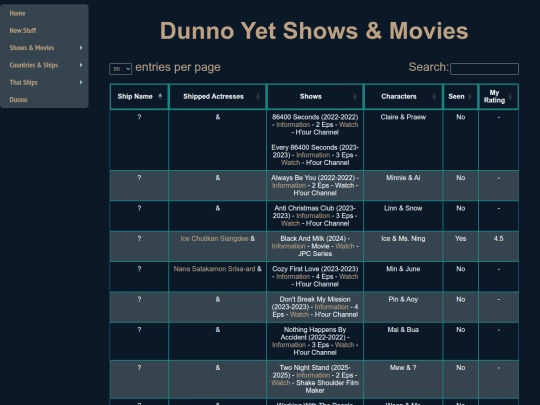Click into the Search input field
540x405 pixels.
click(x=484, y=69)
